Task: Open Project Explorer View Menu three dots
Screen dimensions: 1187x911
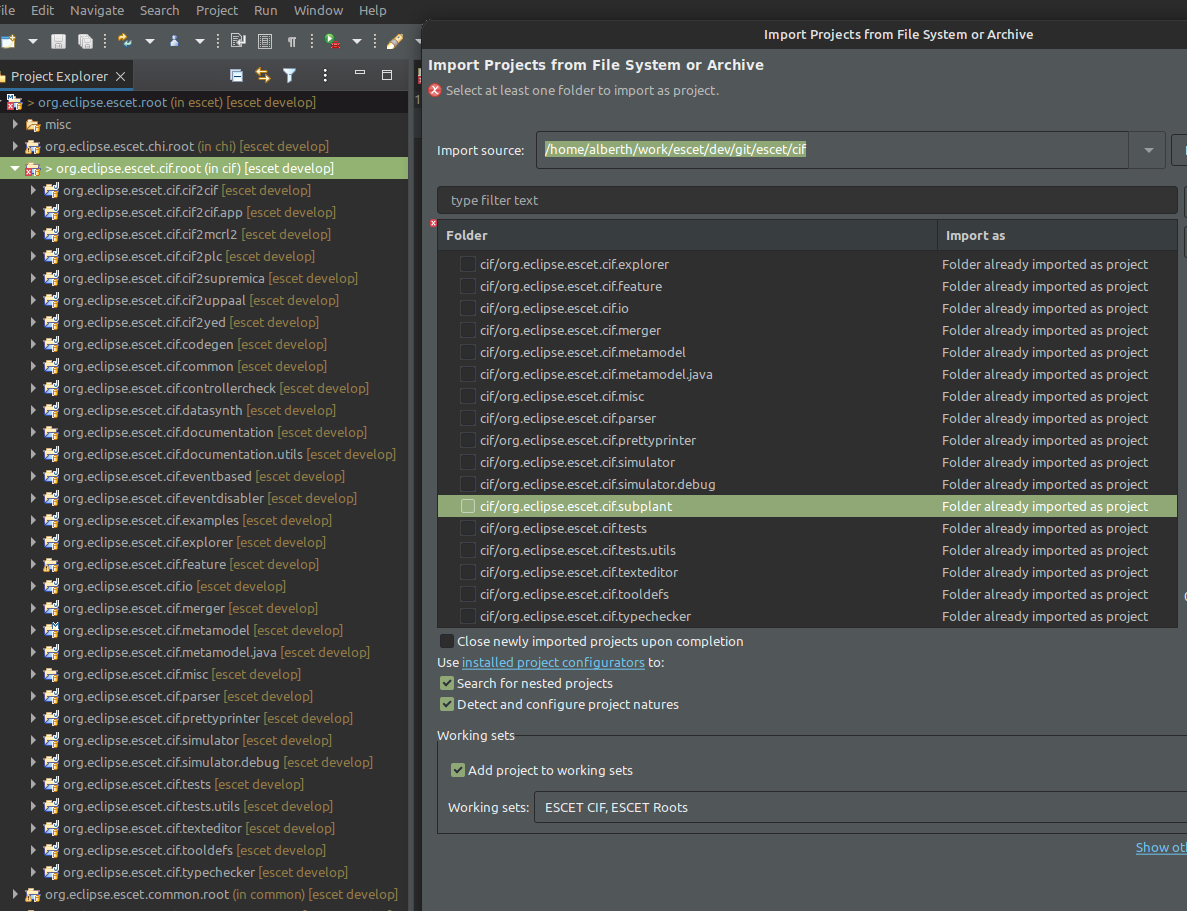Action: tap(325, 75)
